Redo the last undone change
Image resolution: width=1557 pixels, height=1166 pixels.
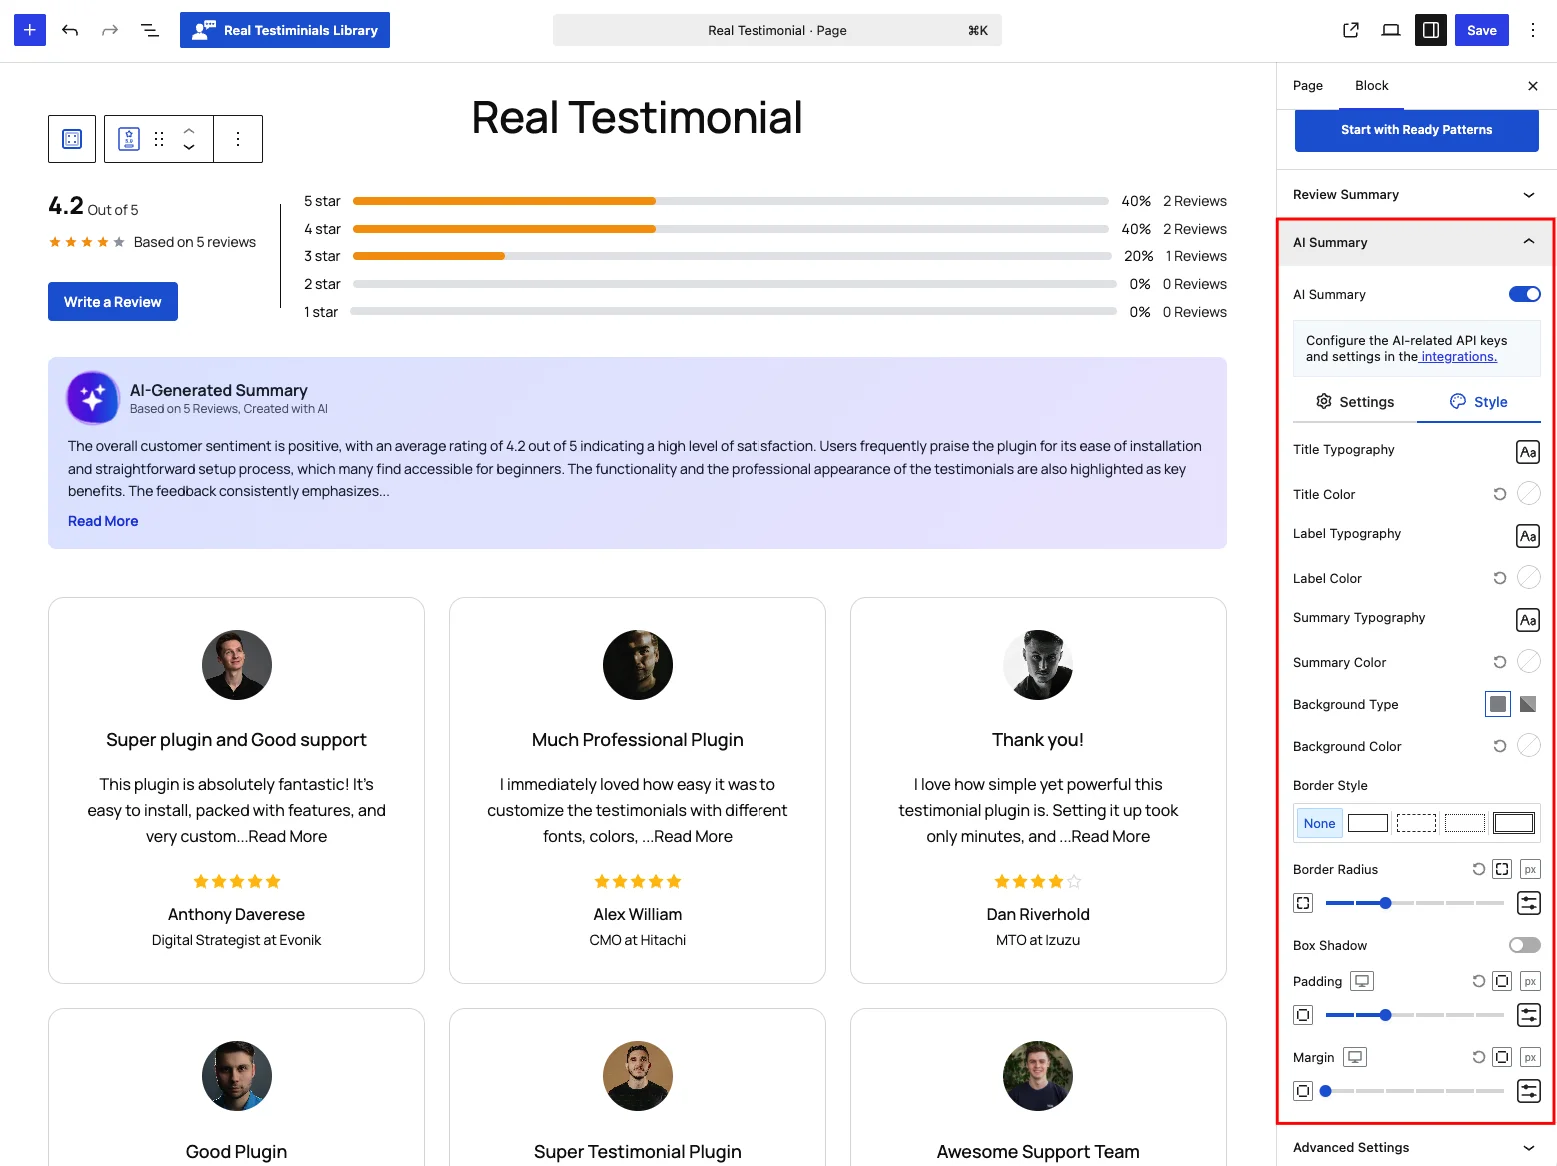pos(110,30)
